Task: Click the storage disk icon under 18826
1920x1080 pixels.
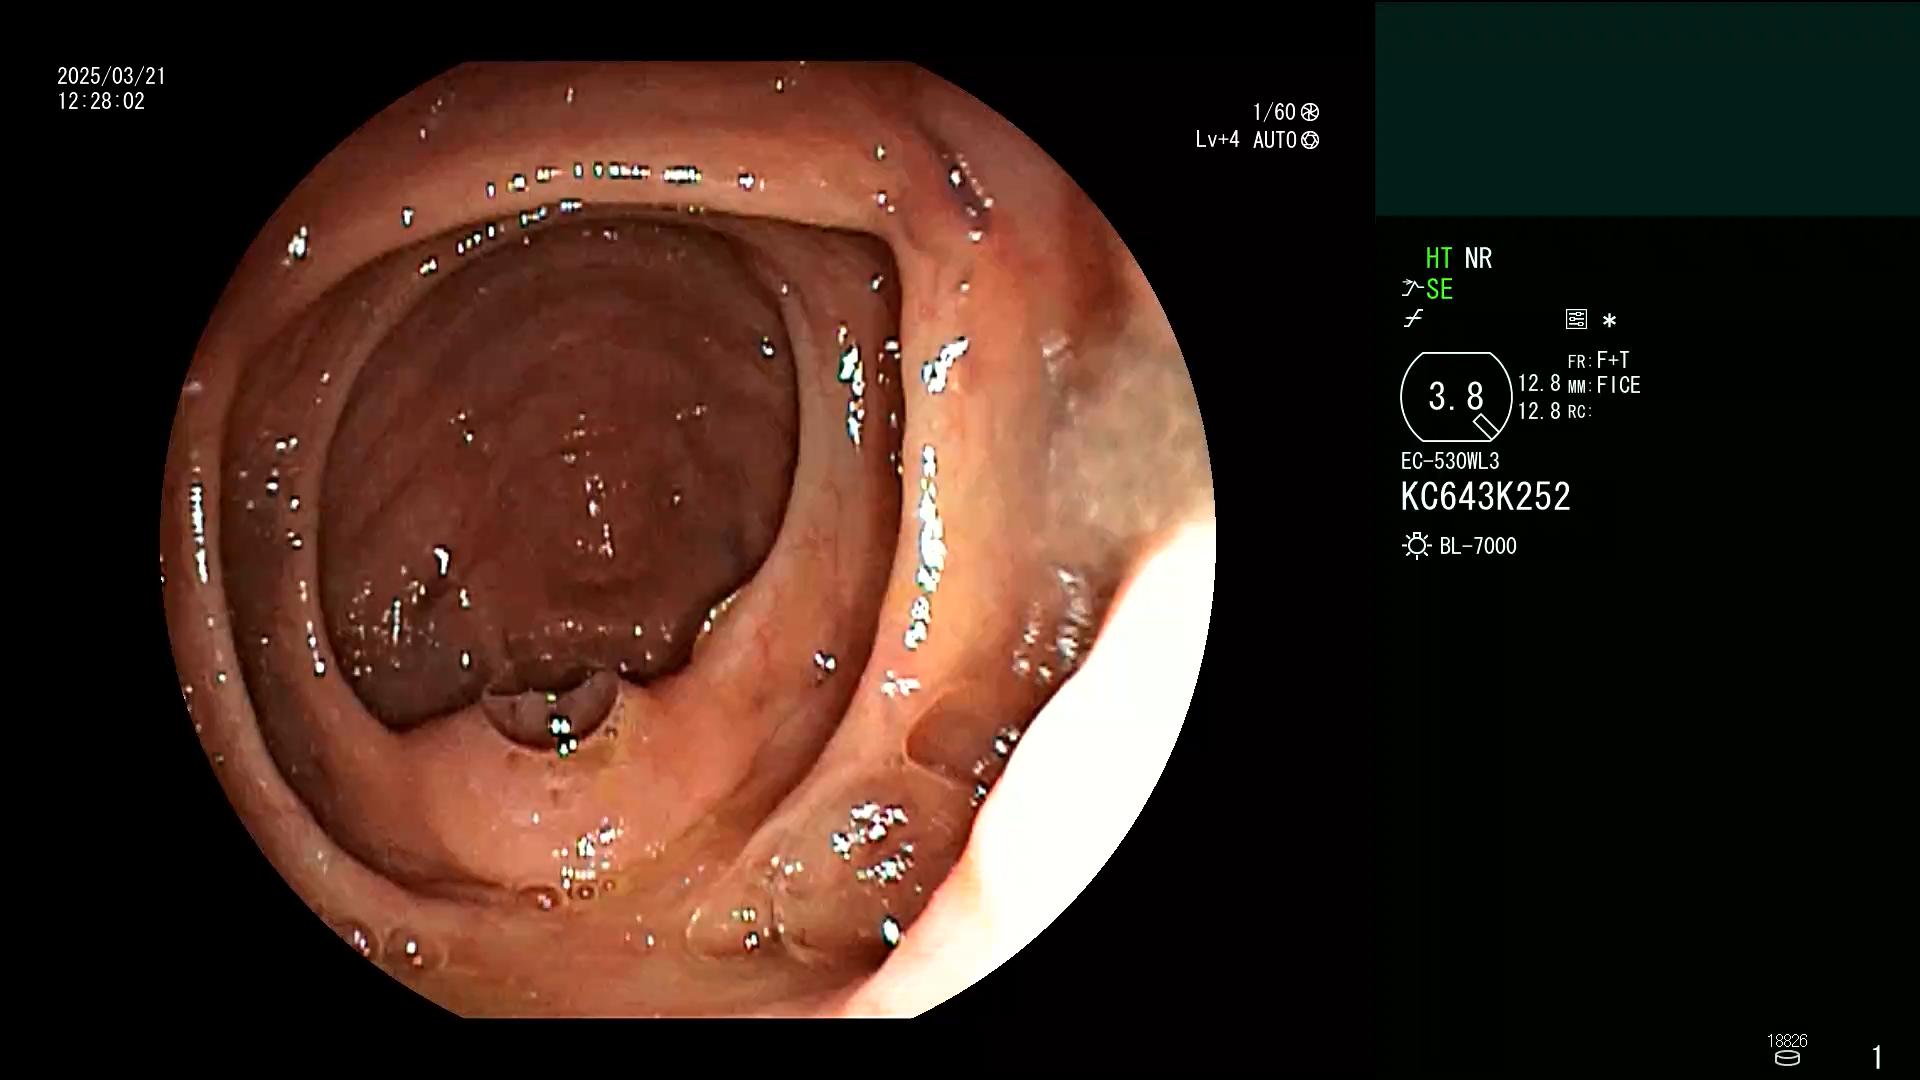Action: (x=1787, y=1058)
